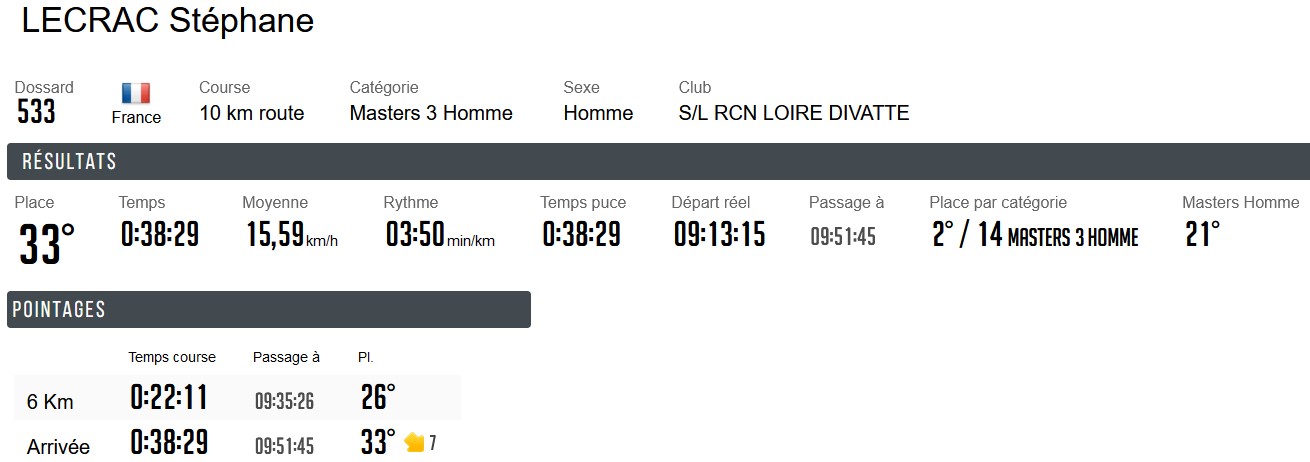Click the yellow position-drop arrow icon
Image resolution: width=1310 pixels, height=462 pixels.
pos(414,442)
